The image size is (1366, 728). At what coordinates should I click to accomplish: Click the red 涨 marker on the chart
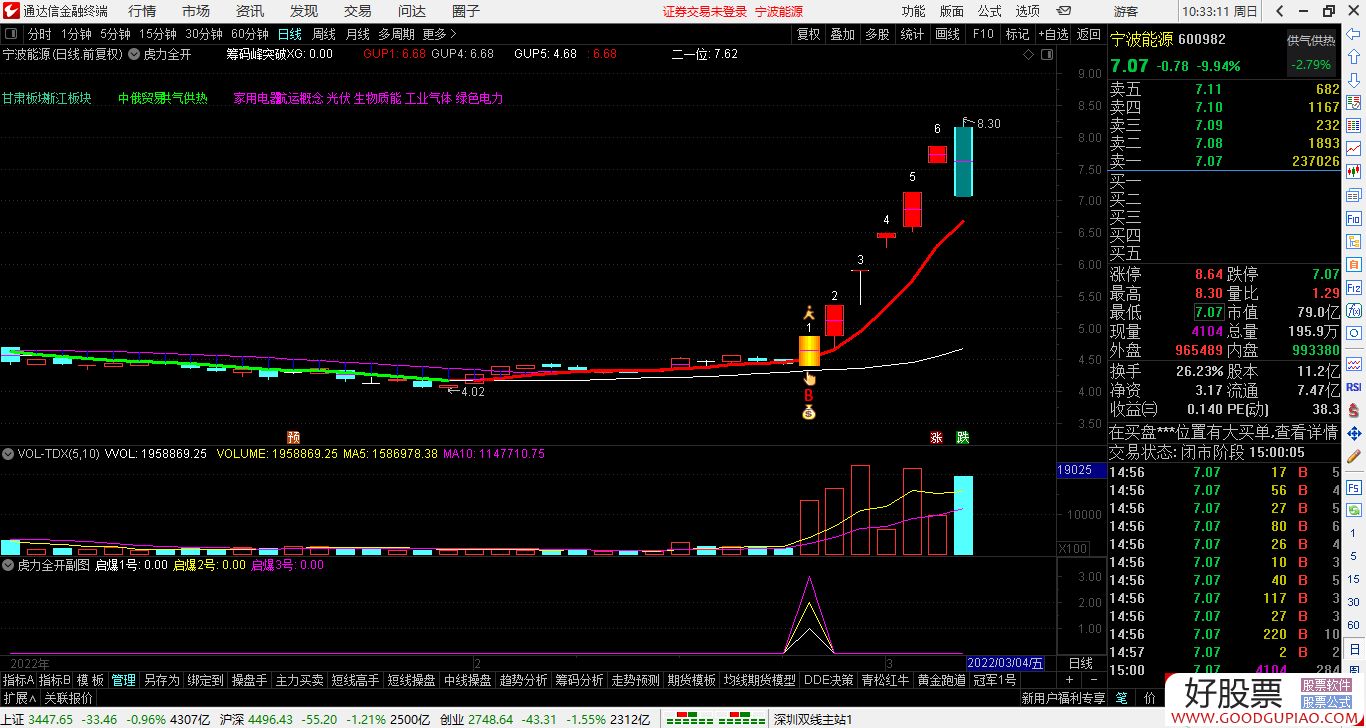937,437
